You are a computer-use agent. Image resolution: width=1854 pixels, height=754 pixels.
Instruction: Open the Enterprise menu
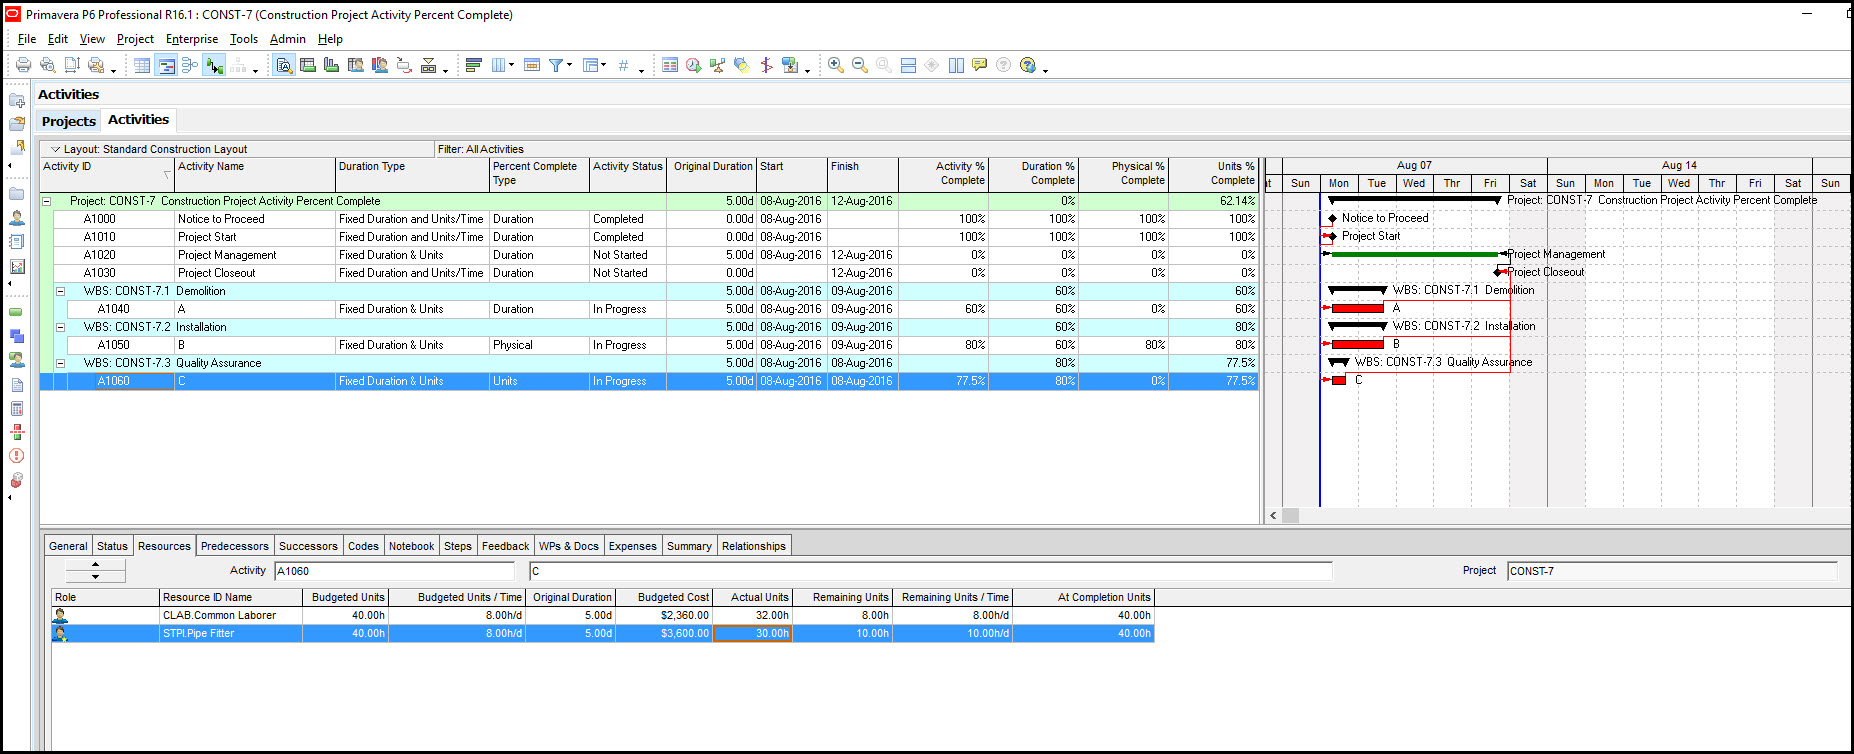(x=192, y=39)
